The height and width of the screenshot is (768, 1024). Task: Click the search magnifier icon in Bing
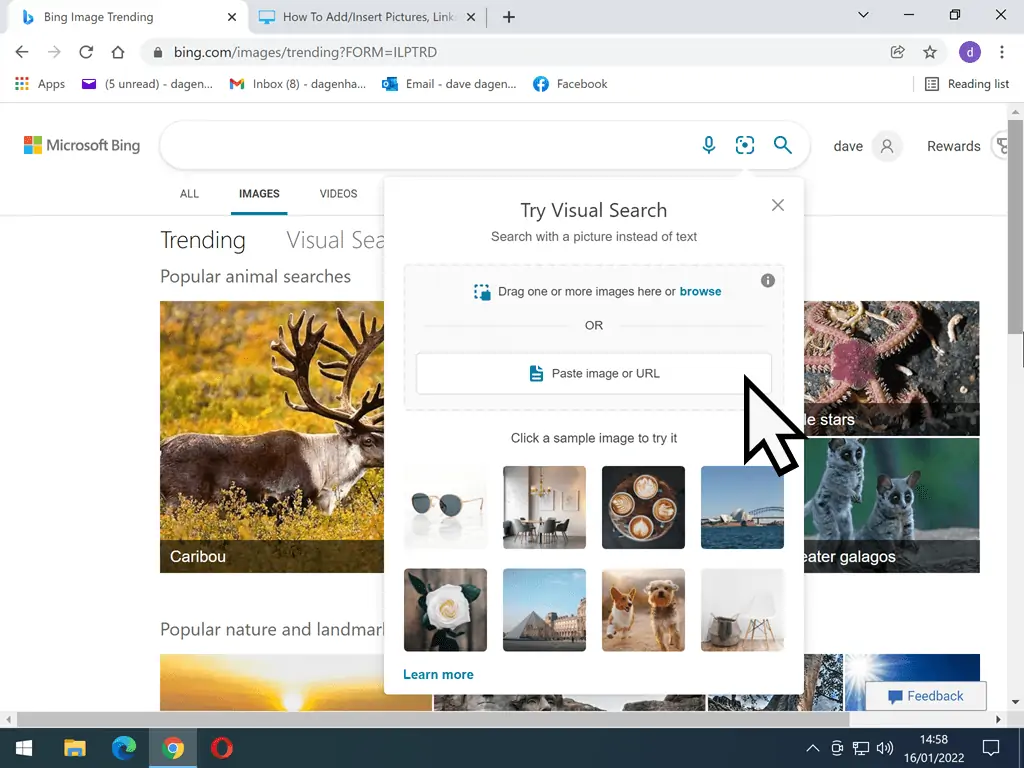(x=783, y=145)
